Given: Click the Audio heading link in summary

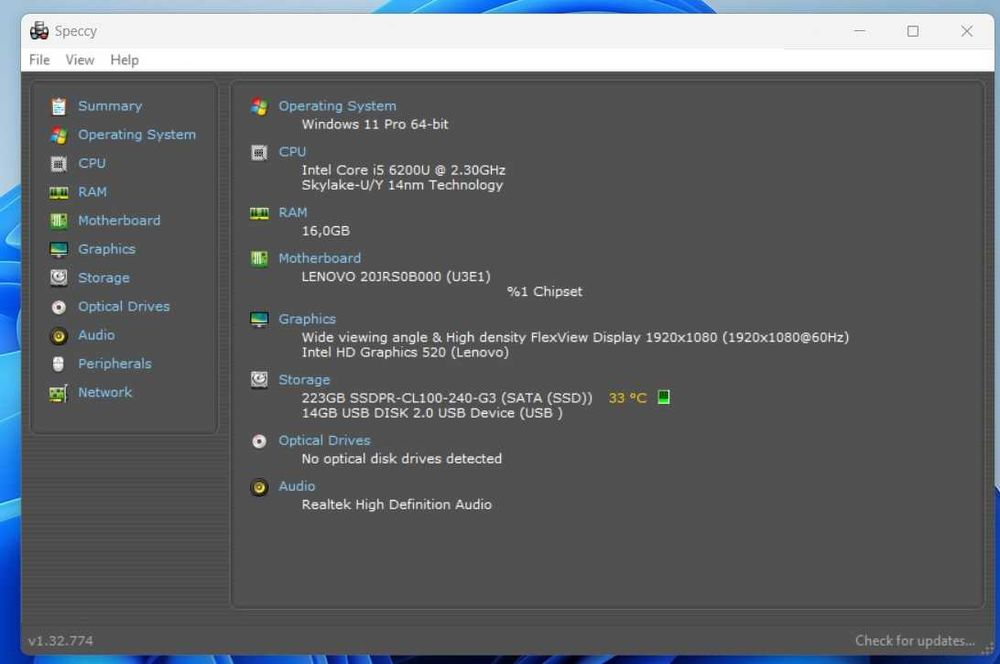Looking at the screenshot, I should click(x=297, y=486).
